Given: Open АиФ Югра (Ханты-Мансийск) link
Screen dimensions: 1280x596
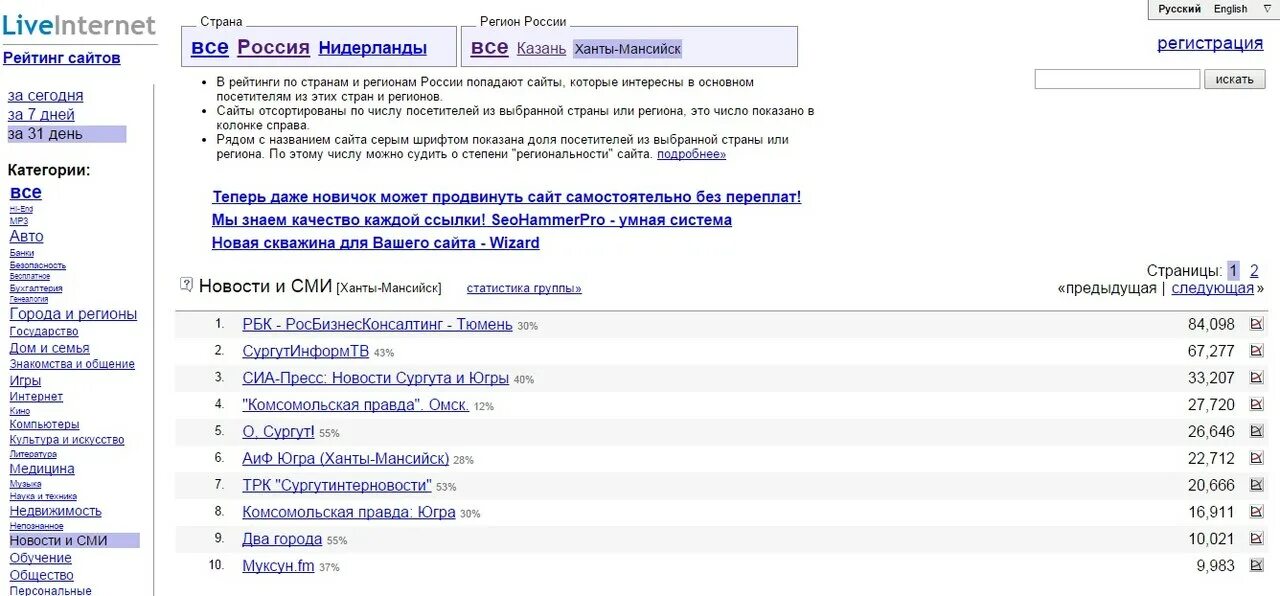Looking at the screenshot, I should coord(345,458).
